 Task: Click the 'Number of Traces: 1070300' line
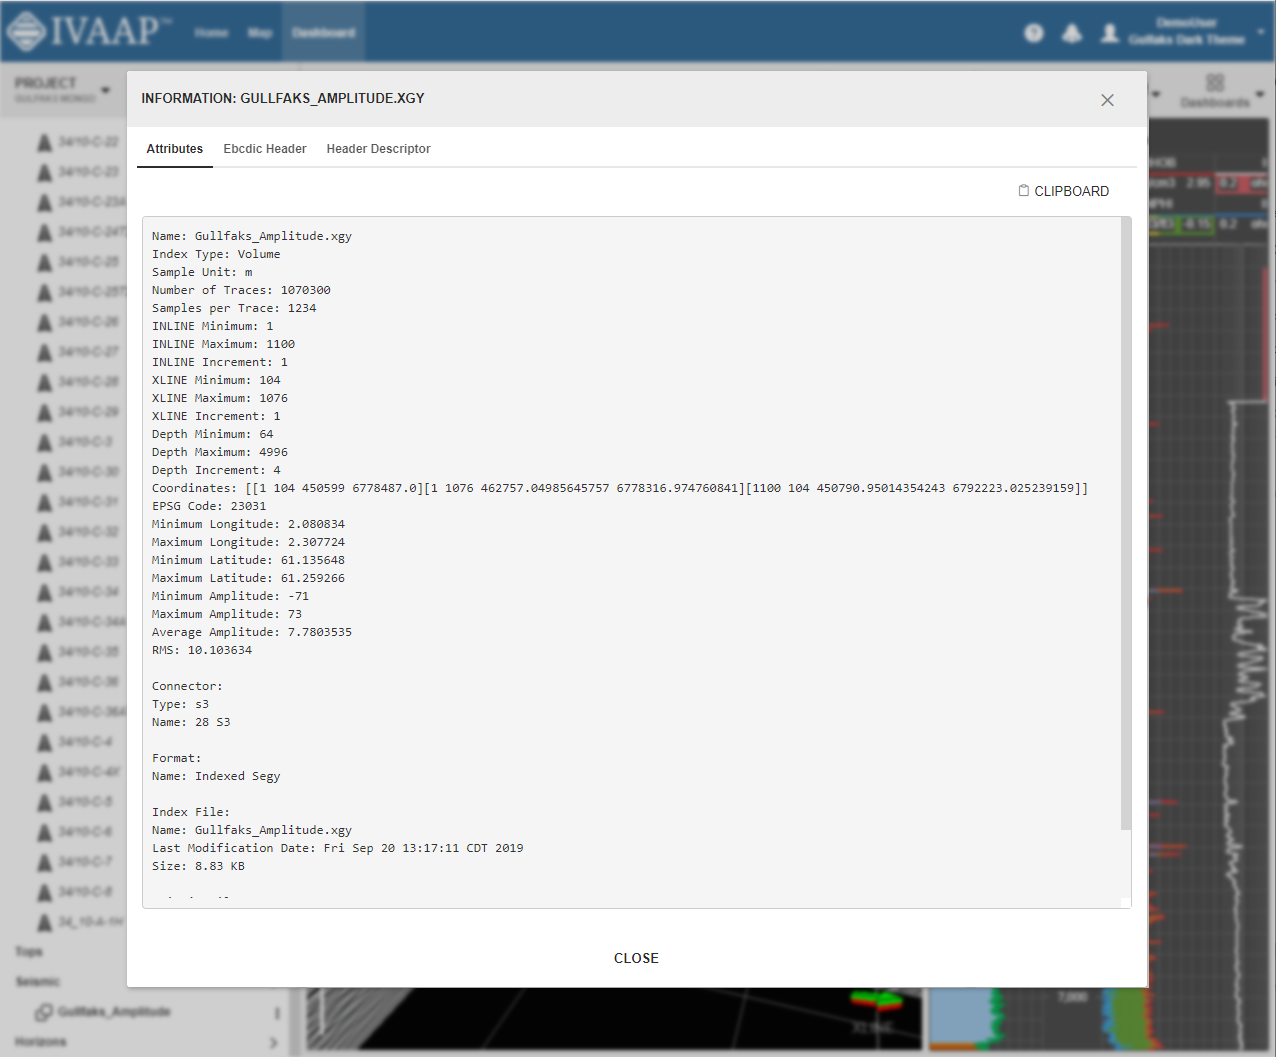coord(241,290)
